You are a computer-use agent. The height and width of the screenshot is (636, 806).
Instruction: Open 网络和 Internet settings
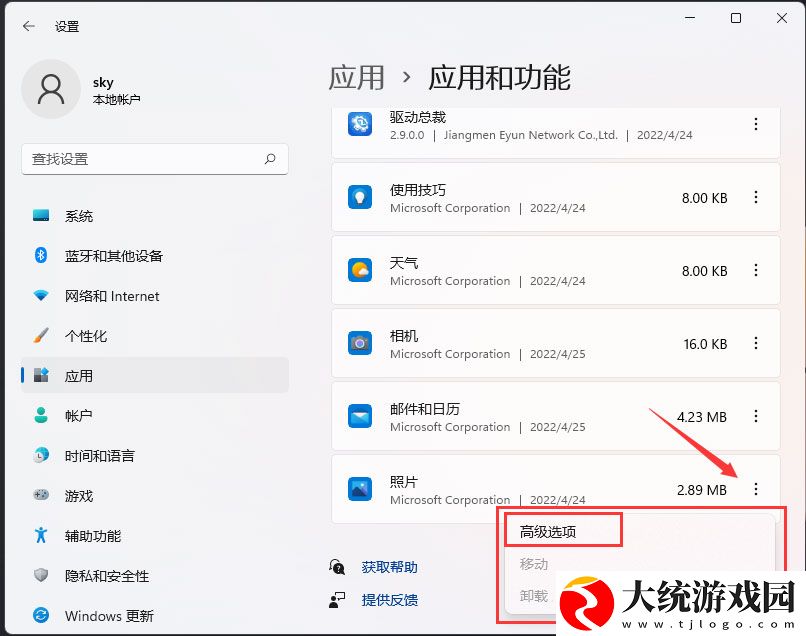[x=155, y=296]
